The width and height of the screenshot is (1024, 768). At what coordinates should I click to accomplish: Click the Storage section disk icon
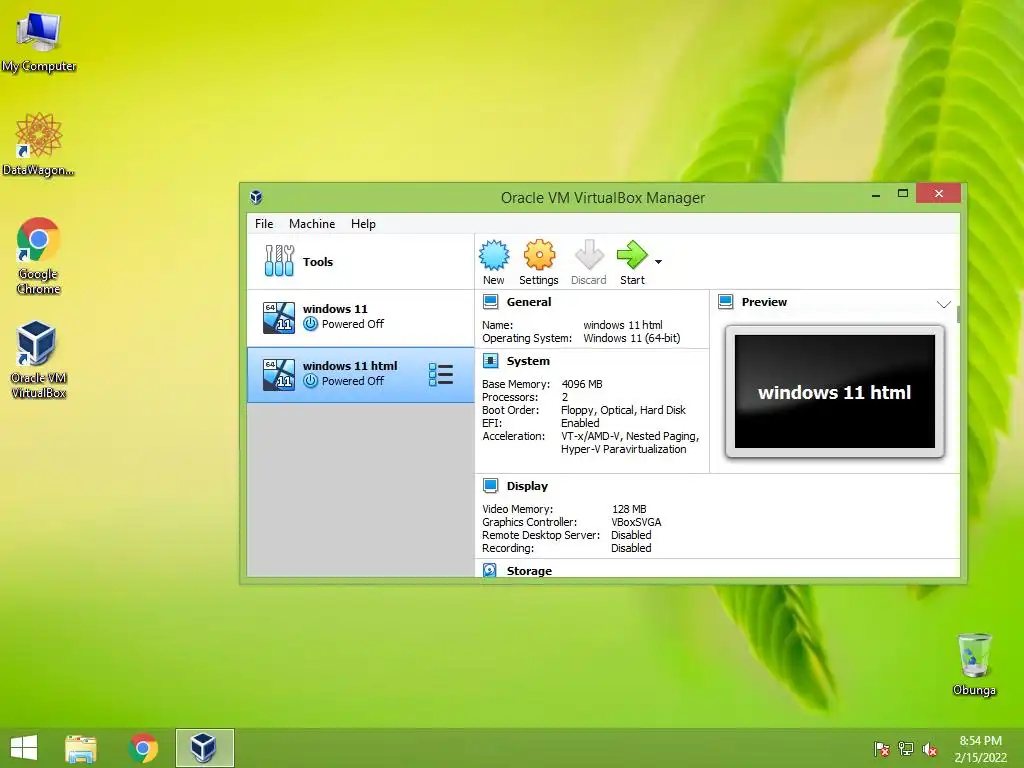pos(490,570)
